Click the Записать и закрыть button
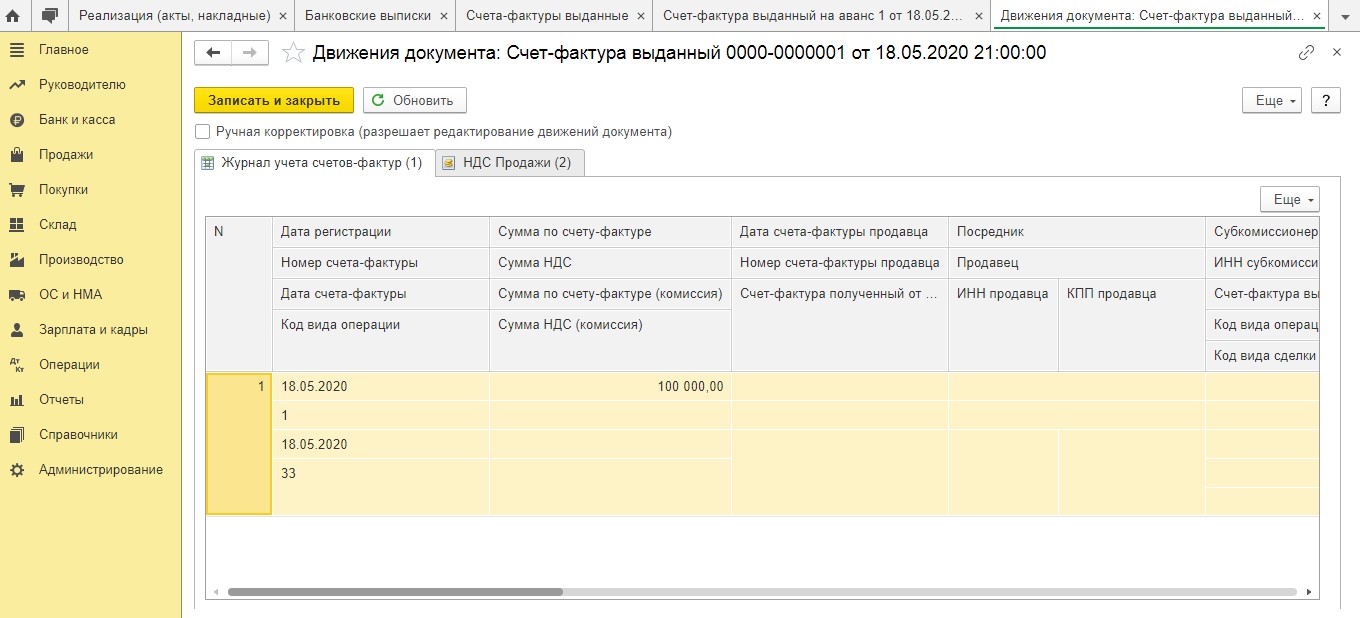 coord(274,100)
